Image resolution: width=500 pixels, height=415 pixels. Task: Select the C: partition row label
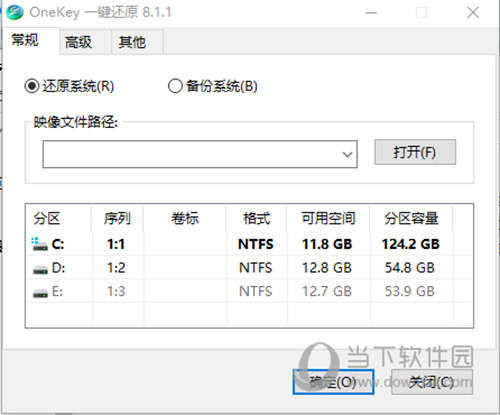click(58, 244)
